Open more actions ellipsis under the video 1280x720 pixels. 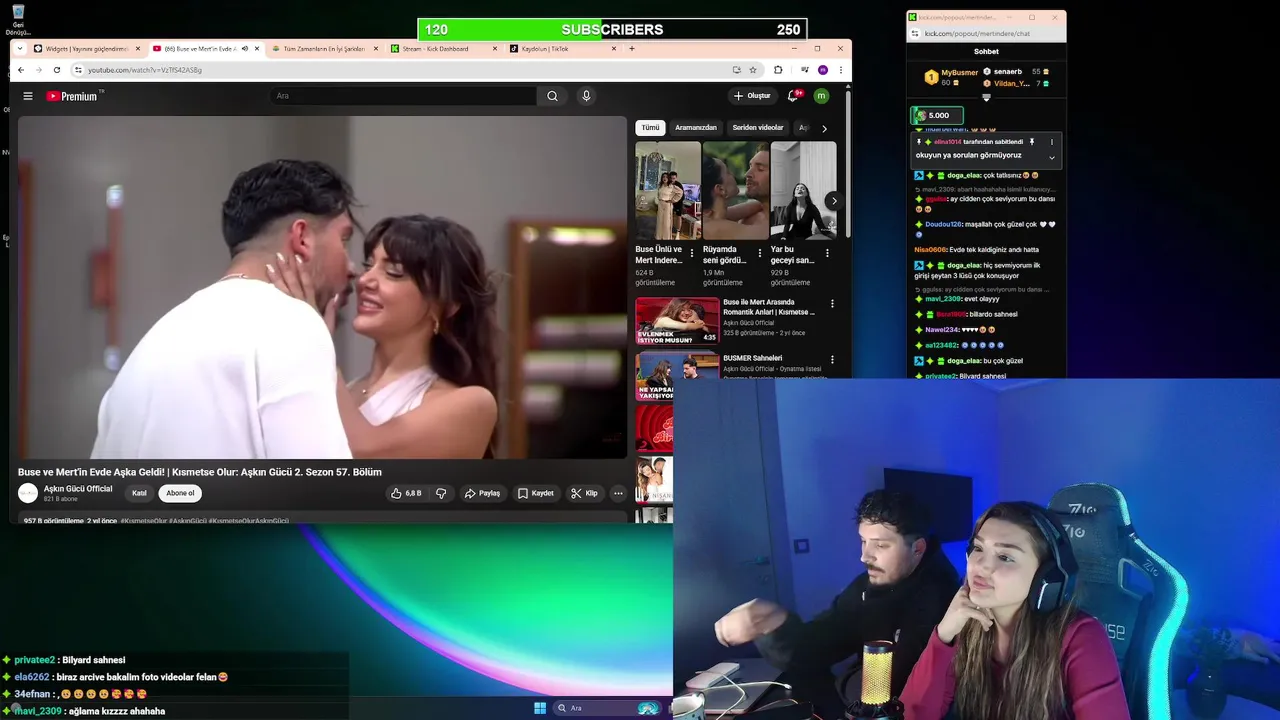tap(618, 493)
